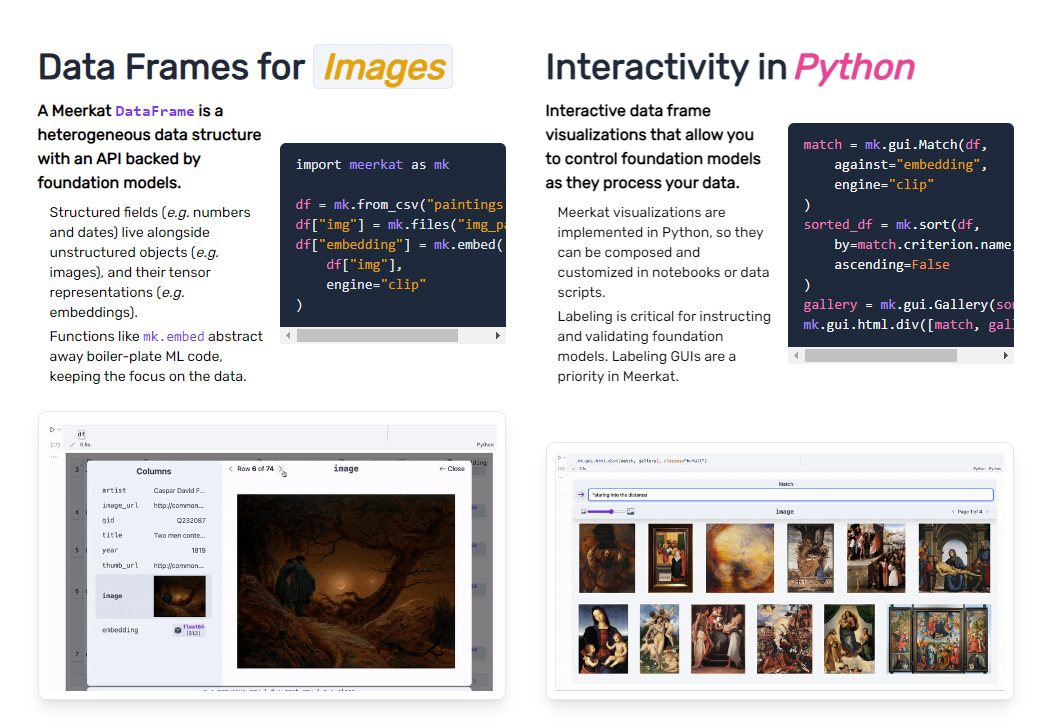Select the qid value 'Q232087'
1054x728 pixels.
click(191, 520)
